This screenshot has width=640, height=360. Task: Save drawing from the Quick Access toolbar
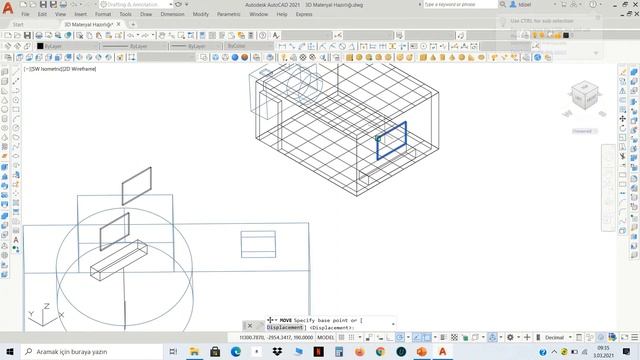pos(43,4)
